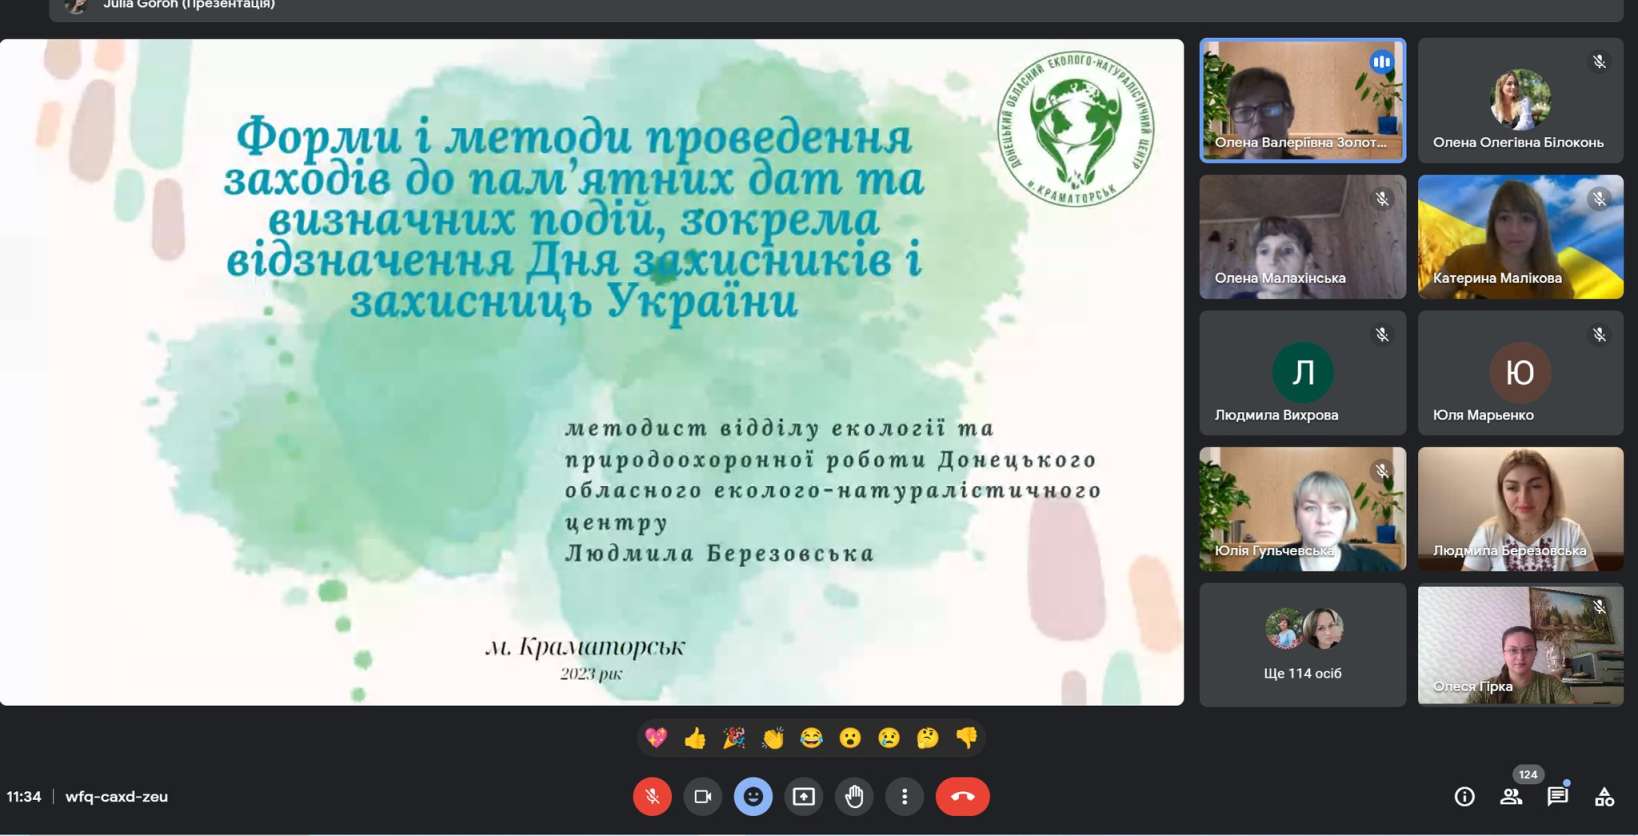Select Олена Олегівна Білоконь tile
This screenshot has height=836, width=1638.
[1521, 100]
